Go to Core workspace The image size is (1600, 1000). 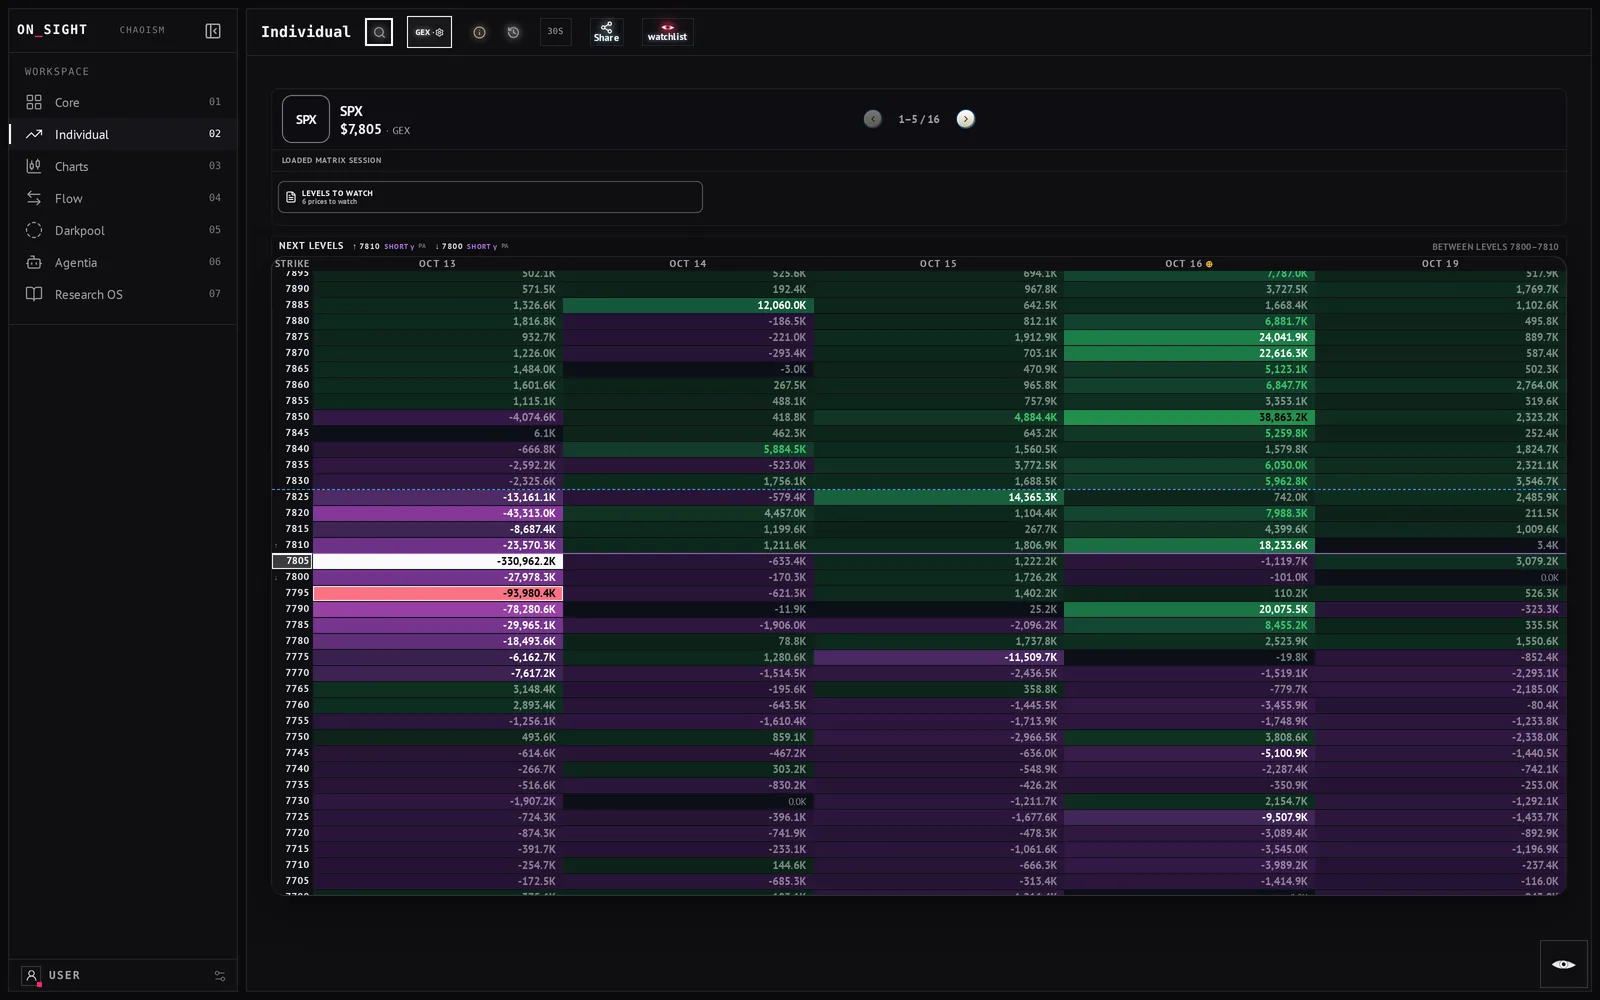point(123,102)
